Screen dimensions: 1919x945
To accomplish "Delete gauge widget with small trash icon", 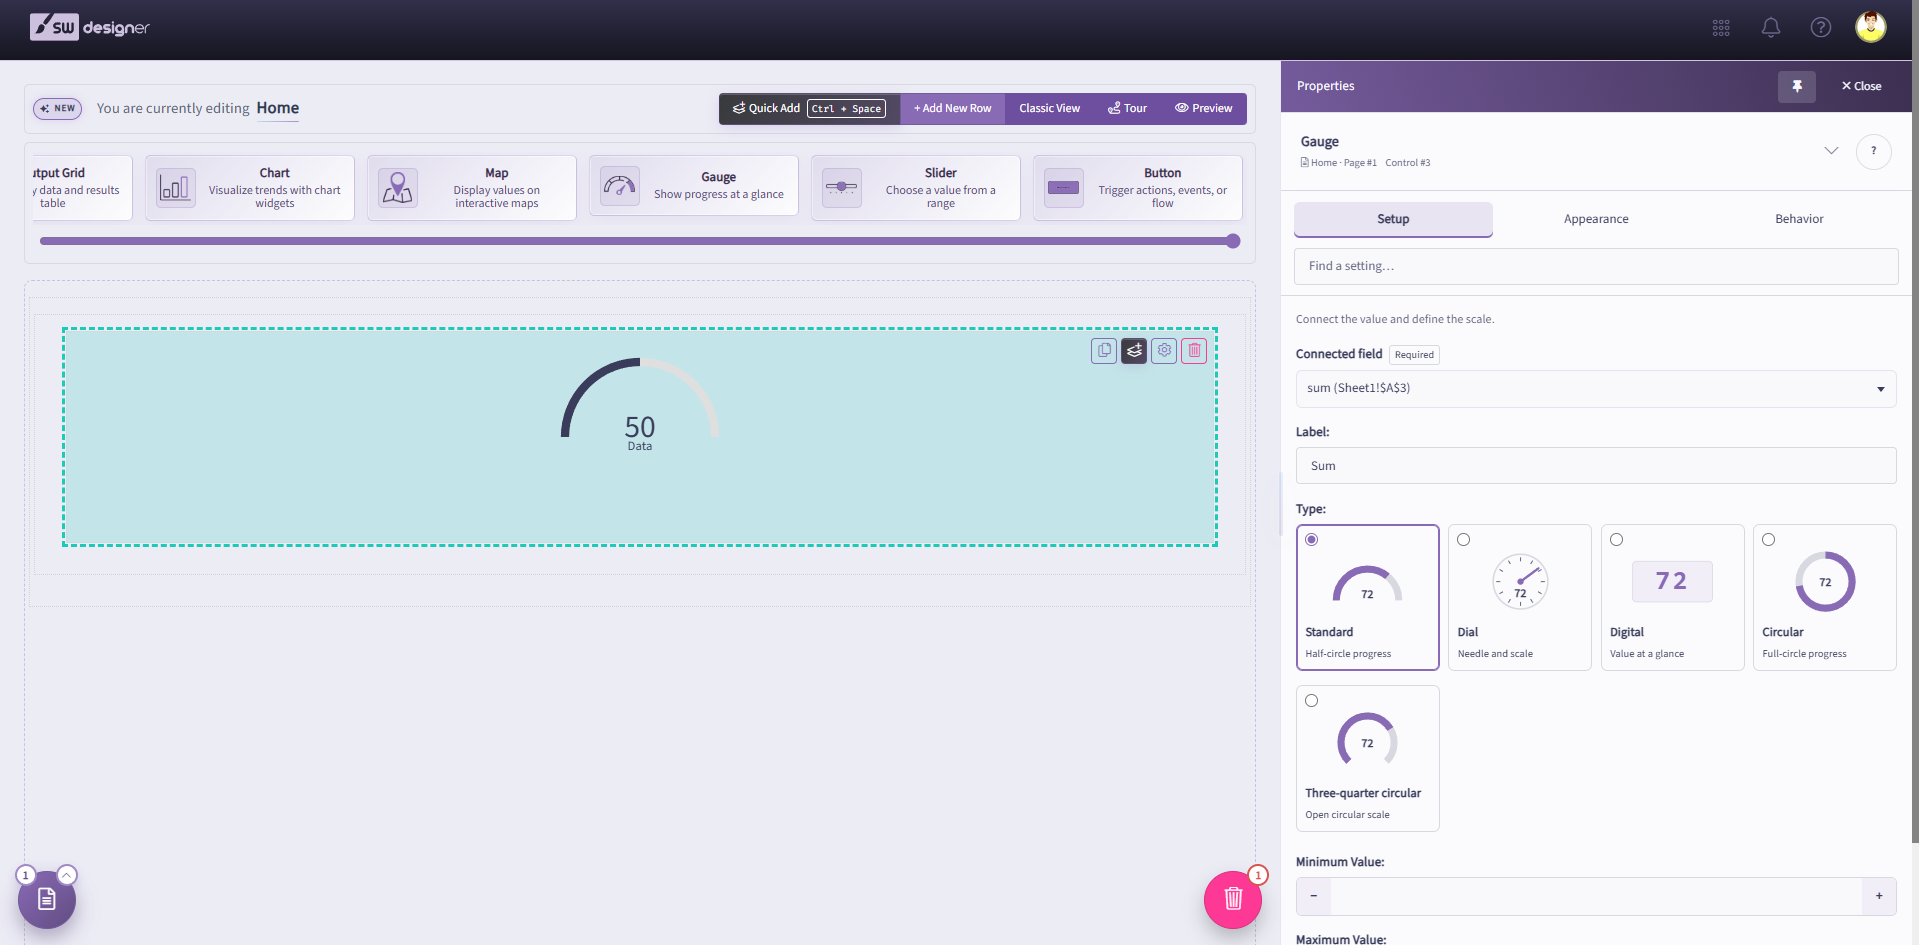I will click(x=1194, y=351).
